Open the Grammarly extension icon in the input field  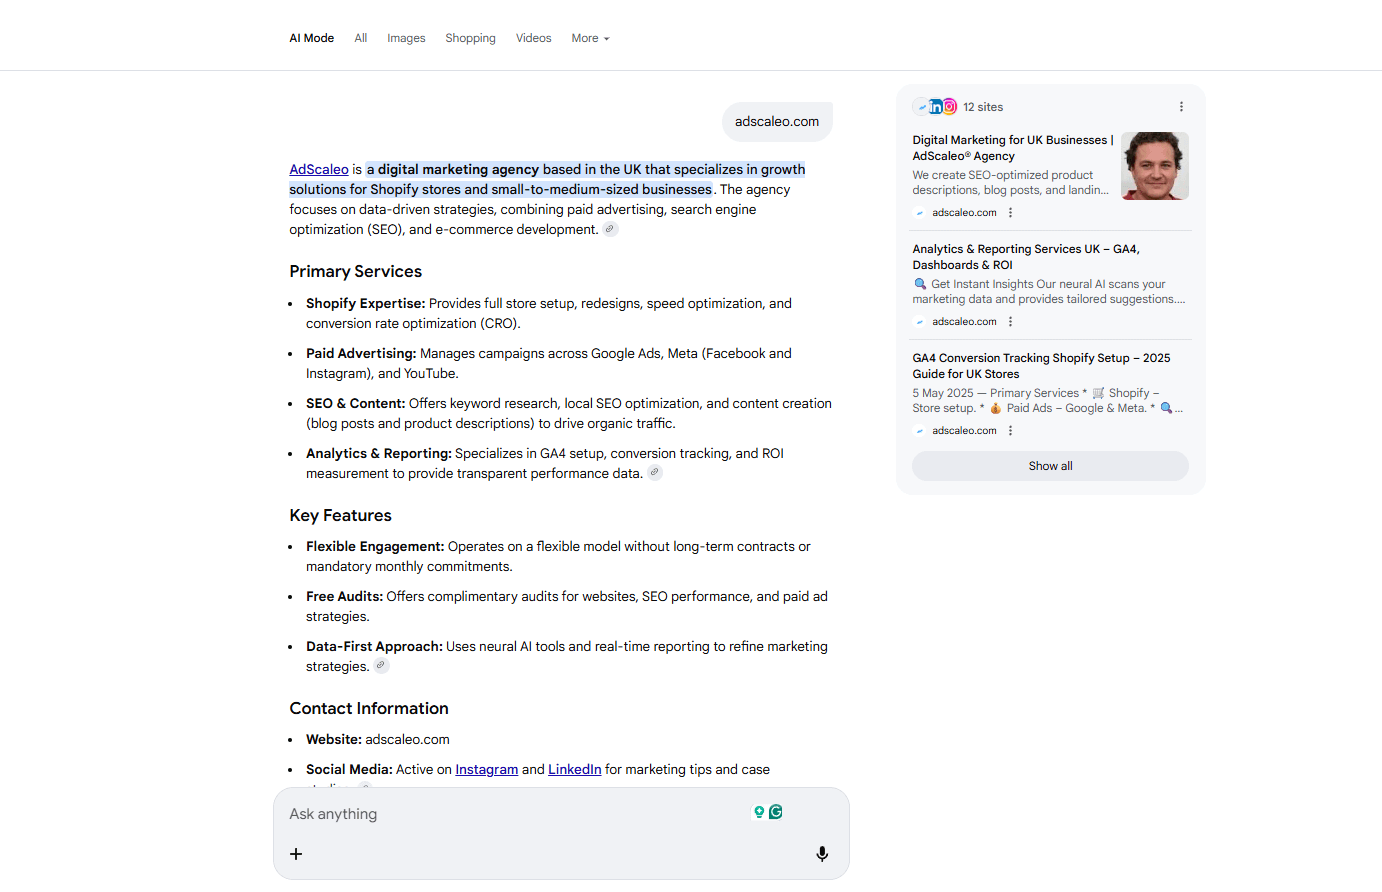tap(776, 812)
